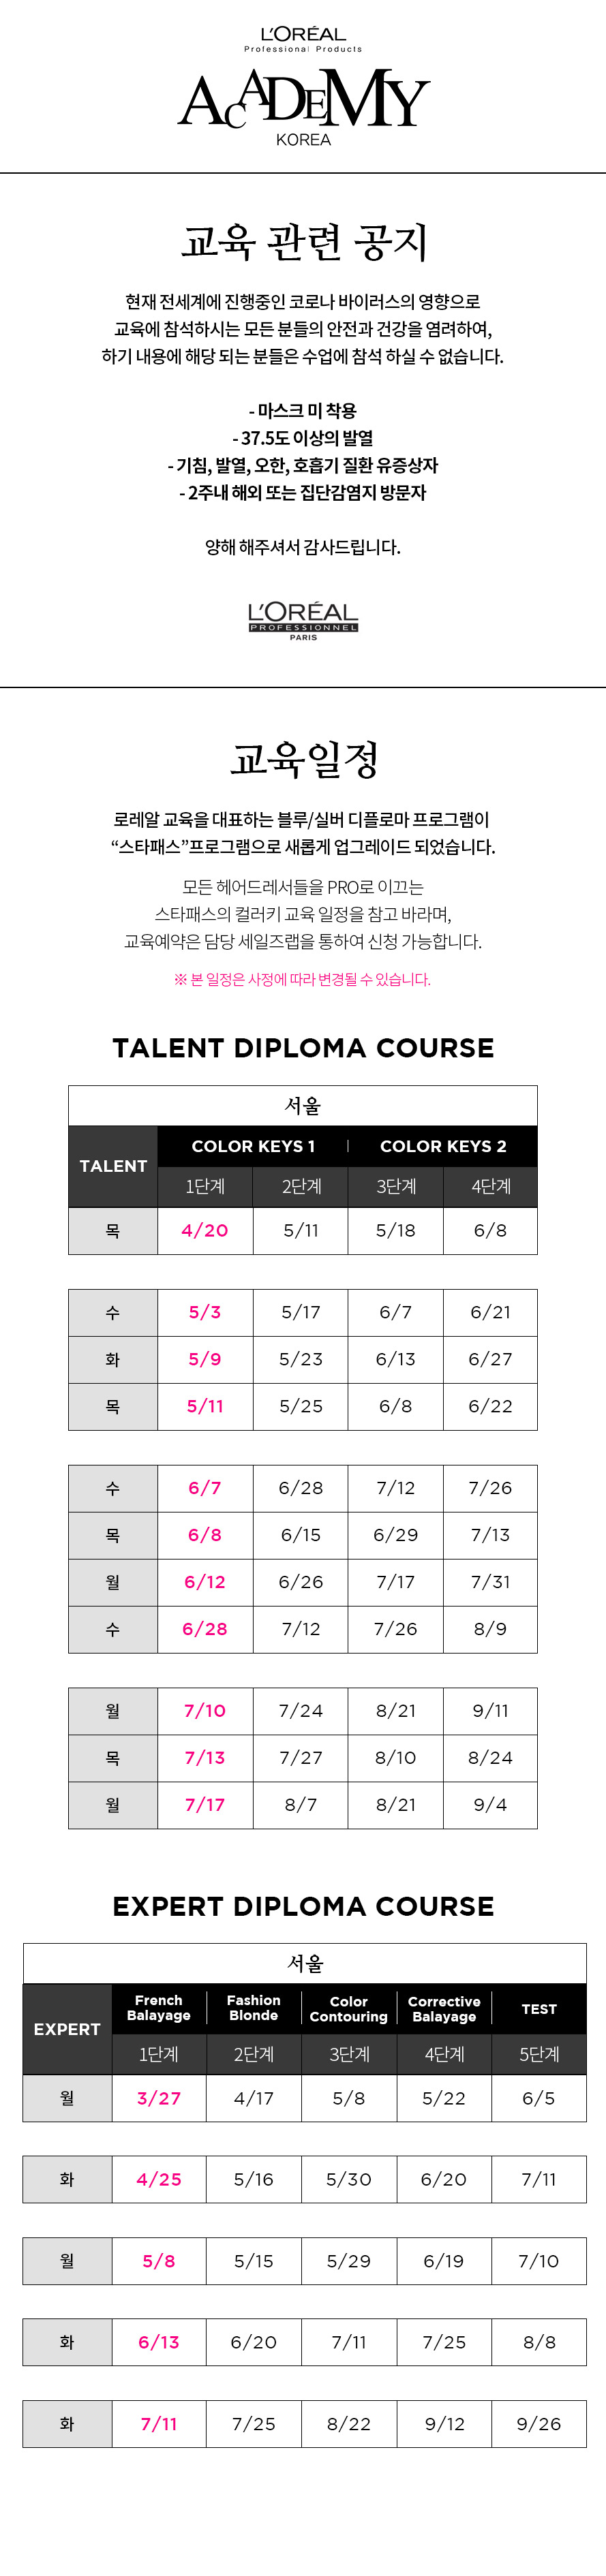This screenshot has width=606, height=2576.
Task: Click the Corrective Balayage column header
Action: coord(444,2009)
